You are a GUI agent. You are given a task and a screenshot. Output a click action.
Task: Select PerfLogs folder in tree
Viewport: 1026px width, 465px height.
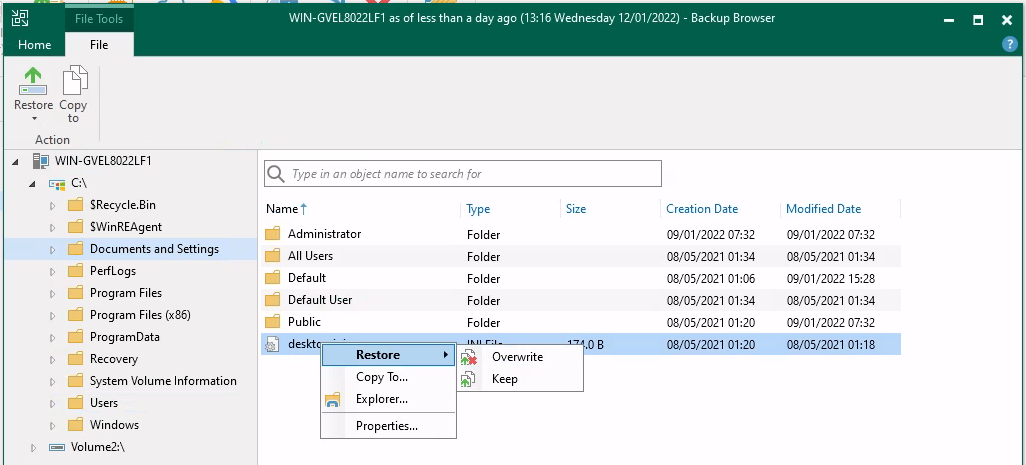point(113,271)
